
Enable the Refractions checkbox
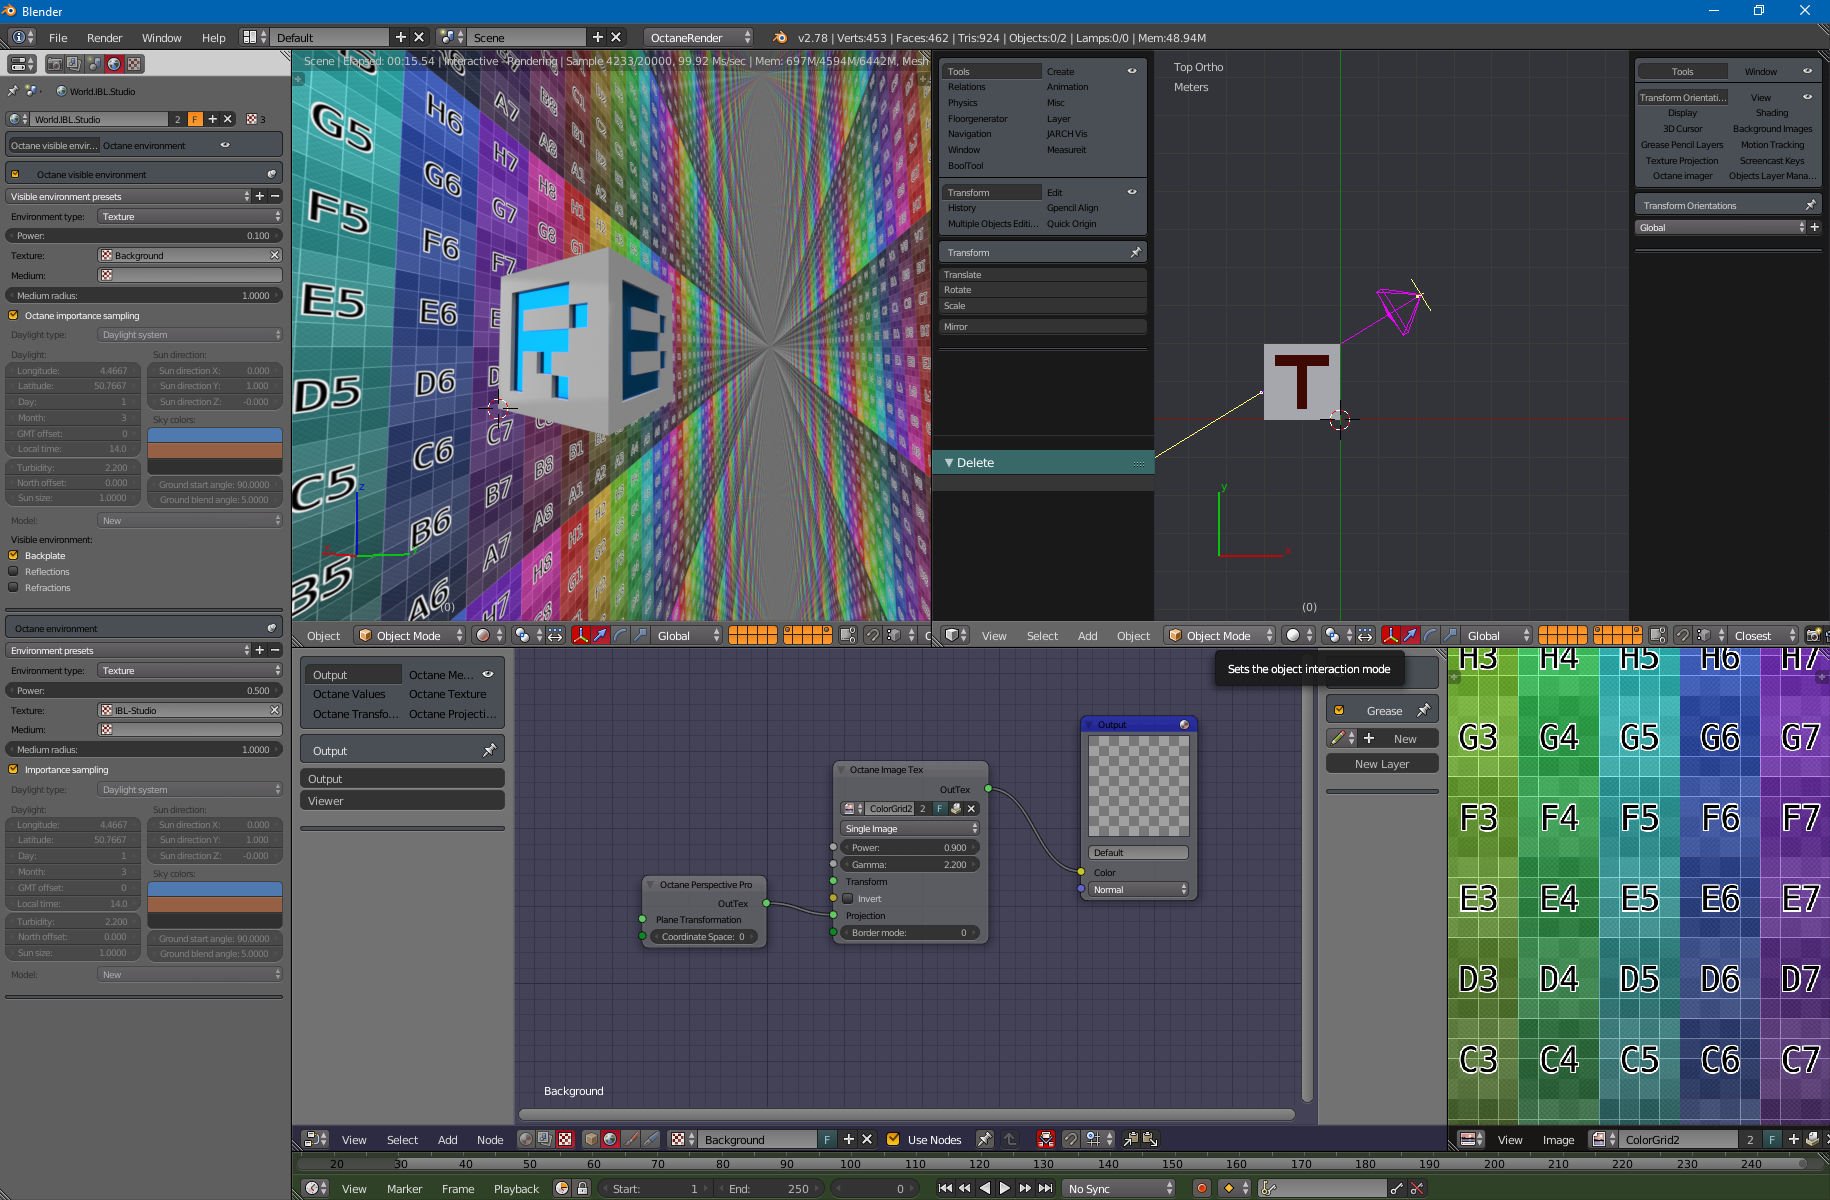point(14,588)
